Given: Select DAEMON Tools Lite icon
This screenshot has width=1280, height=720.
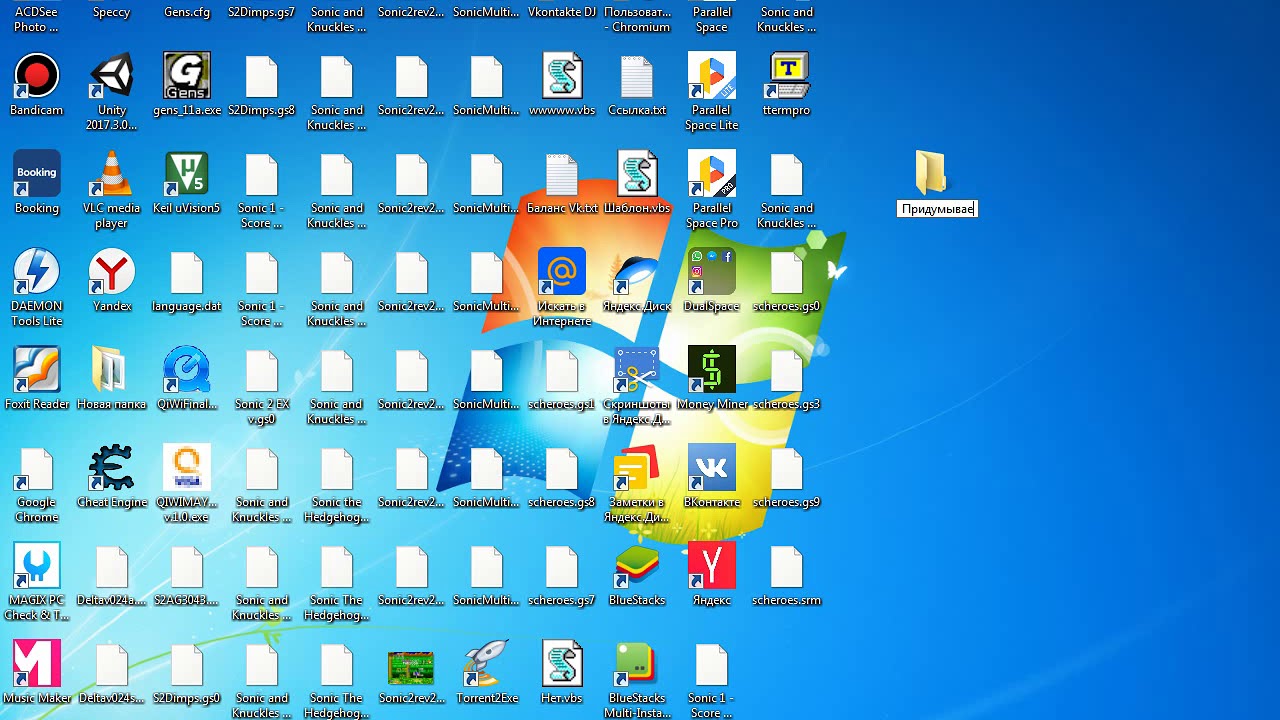Looking at the screenshot, I should tap(37, 273).
